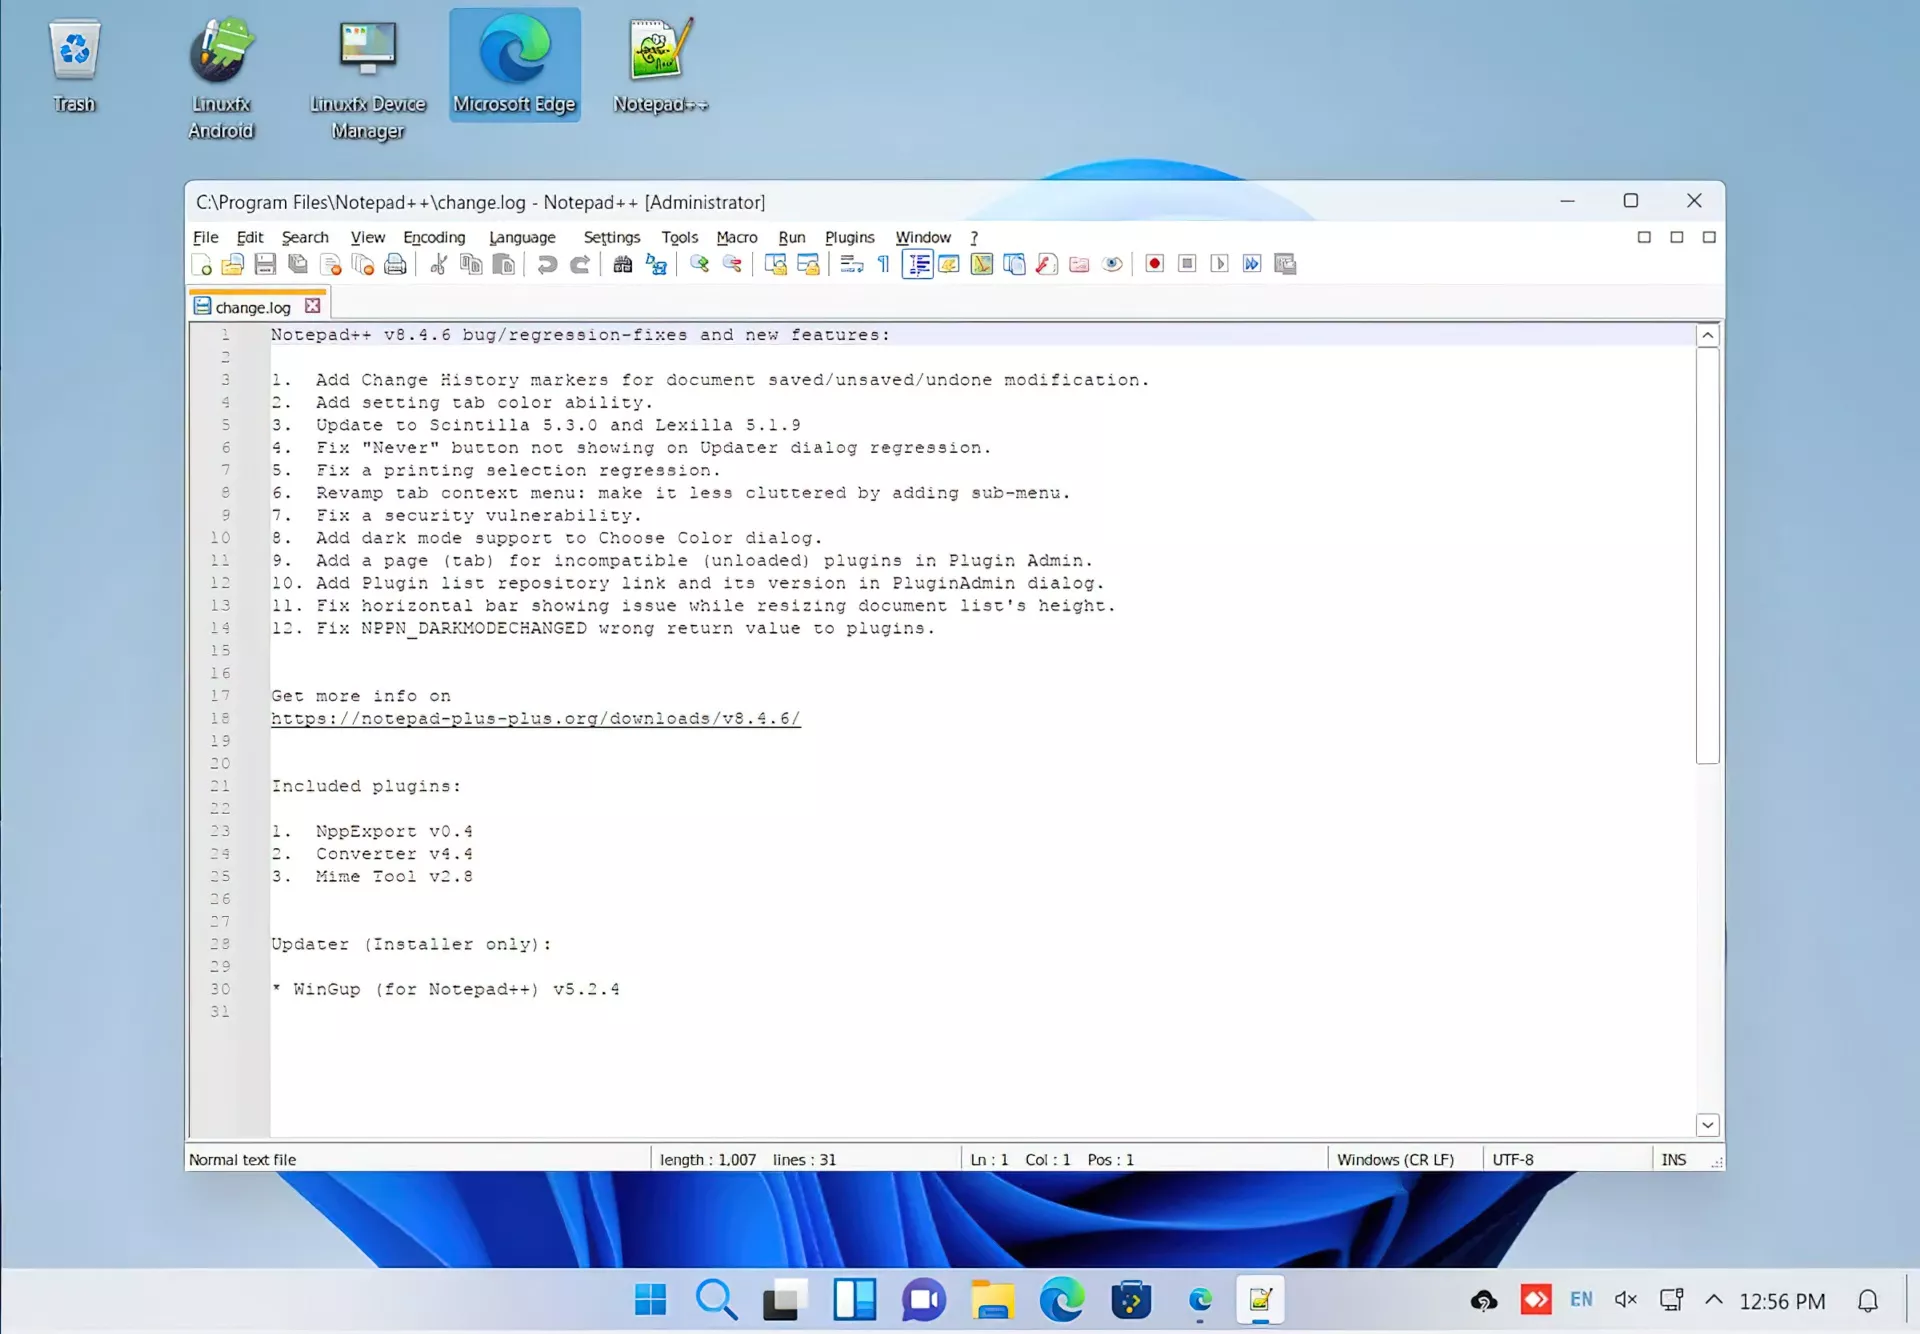This screenshot has width=1920, height=1334.
Task: Click the INS indicator in the status bar
Action: tap(1674, 1160)
